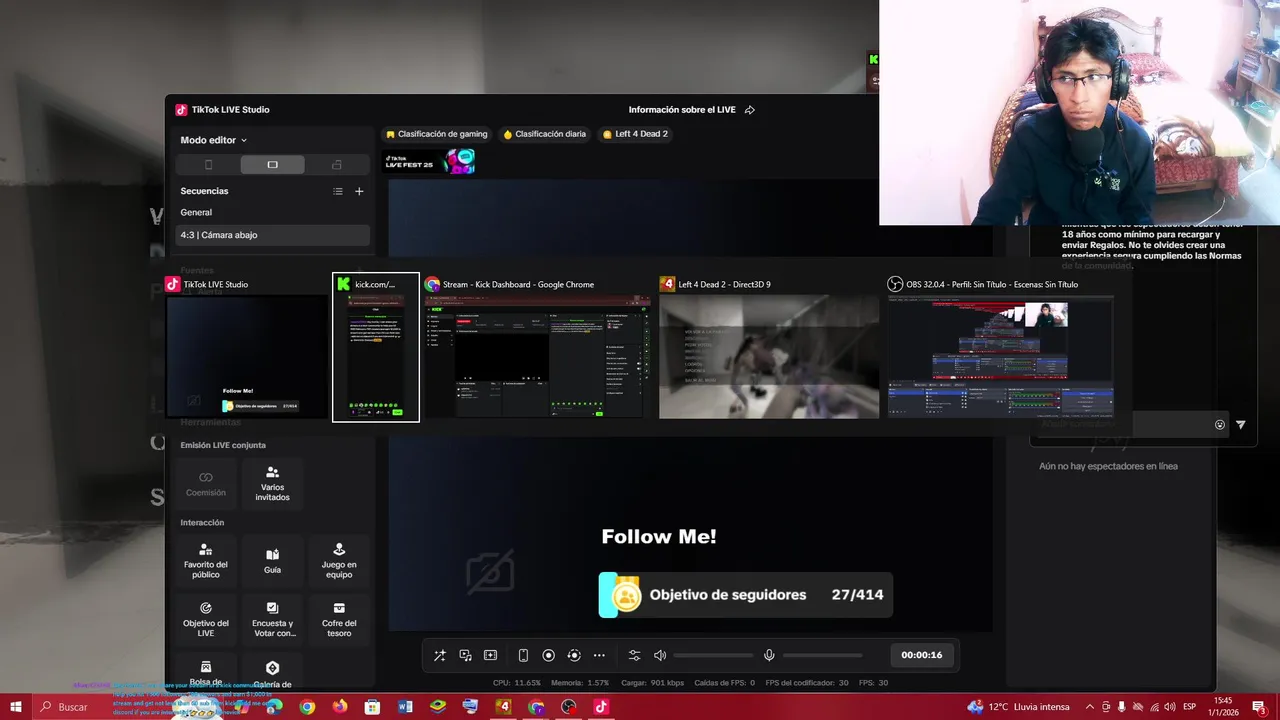This screenshot has height=720, width=1280.
Task: Select the dual layout mode
Action: click(336, 165)
